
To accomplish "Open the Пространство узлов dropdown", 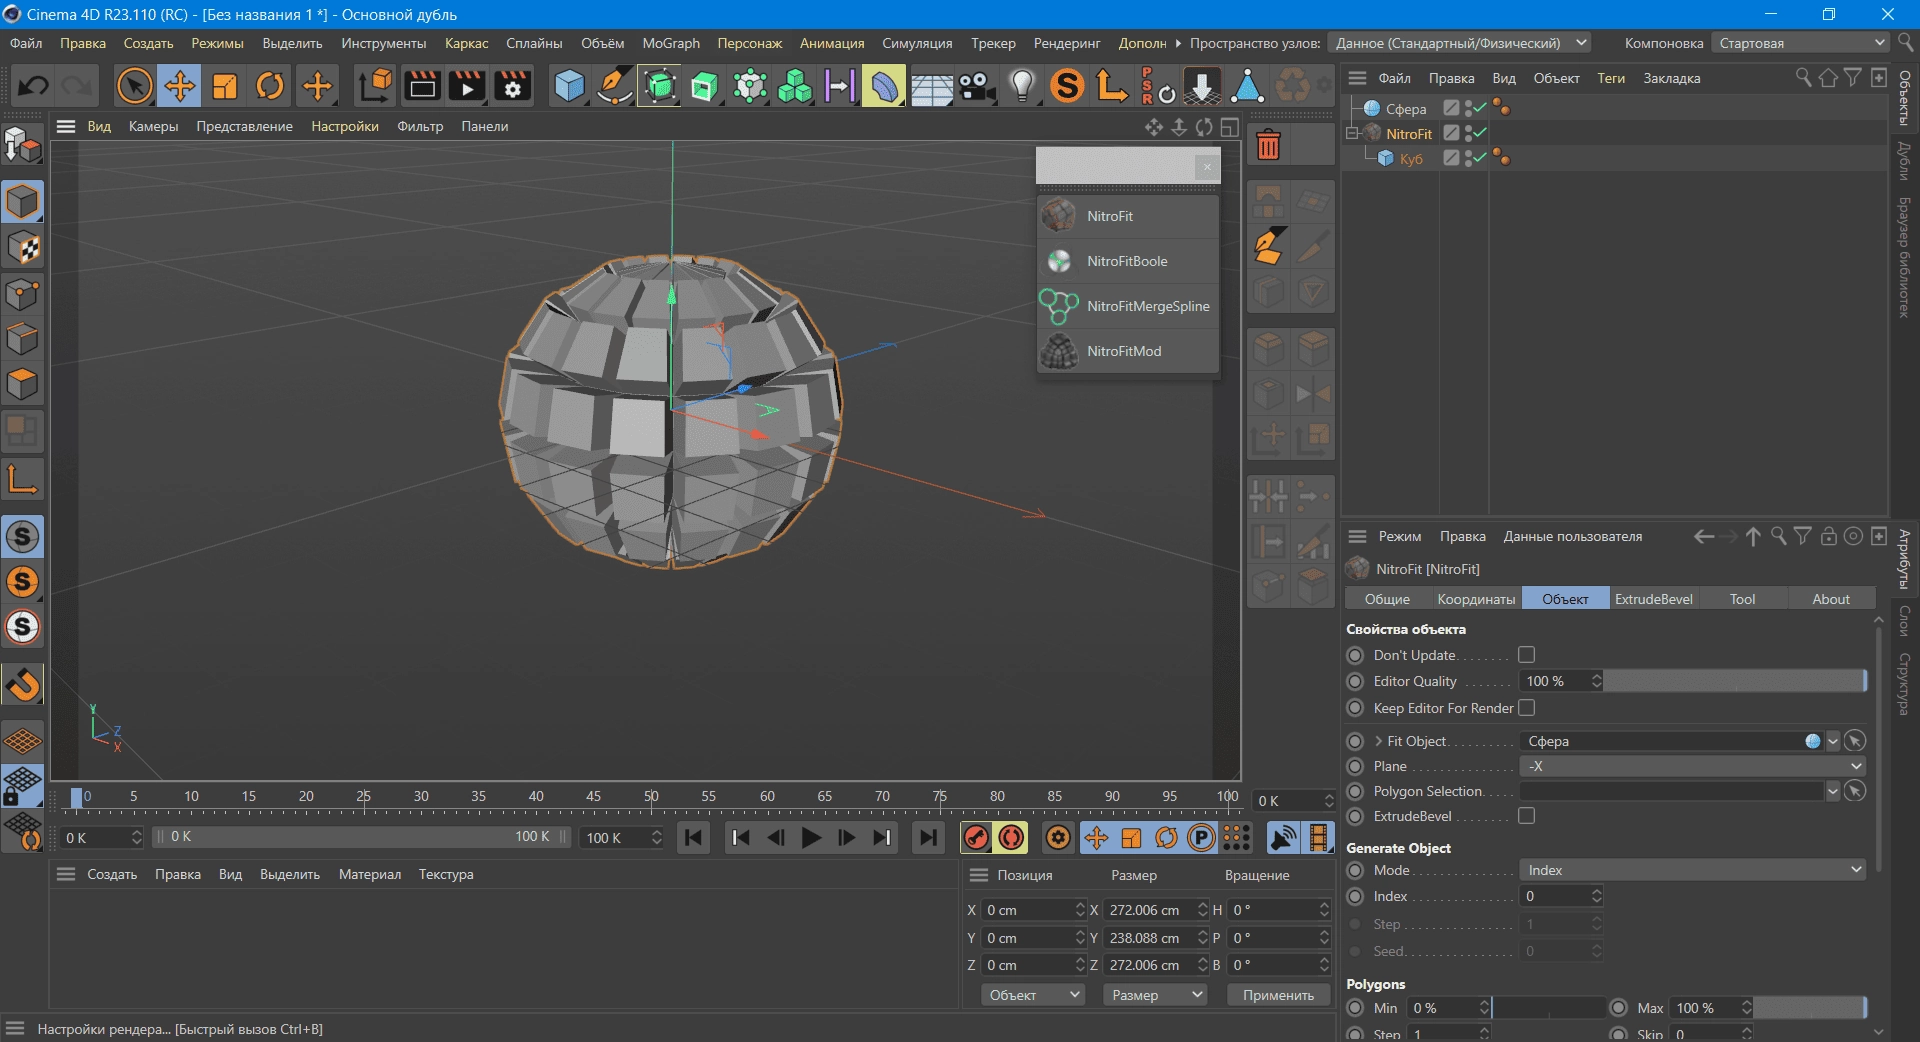I will pyautogui.click(x=1459, y=43).
